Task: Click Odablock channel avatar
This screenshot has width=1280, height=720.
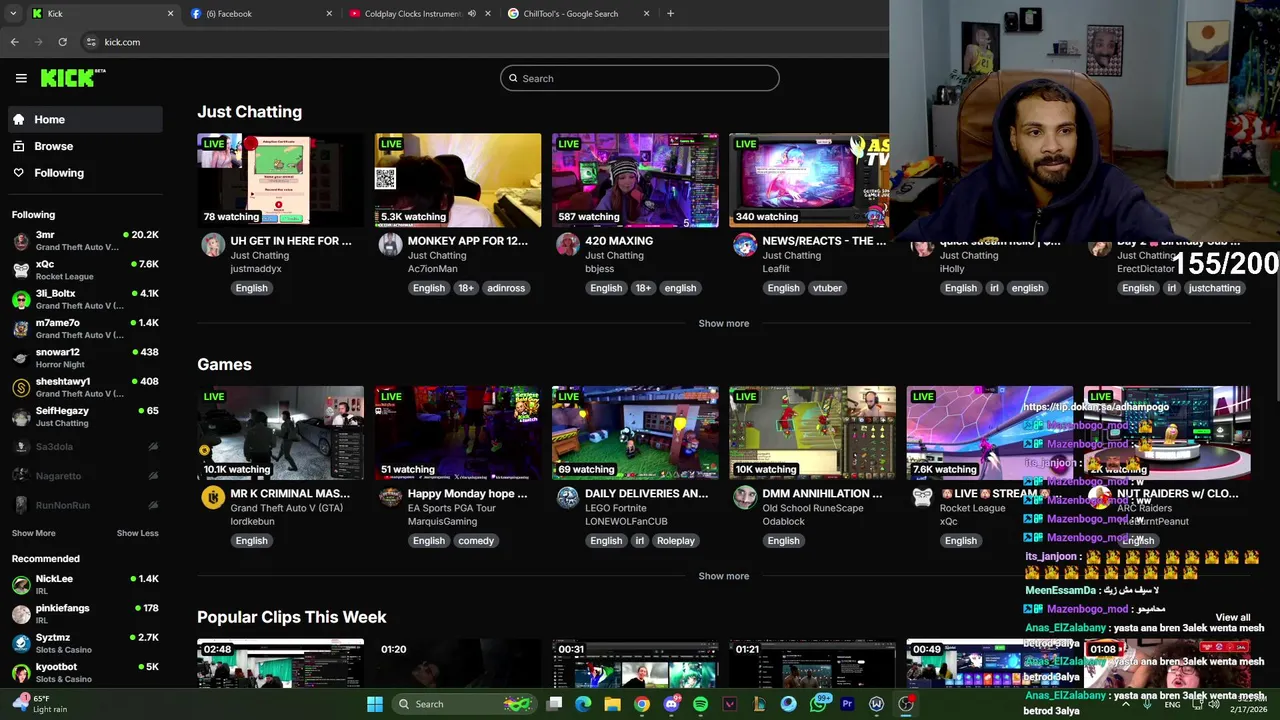Action: pyautogui.click(x=744, y=498)
